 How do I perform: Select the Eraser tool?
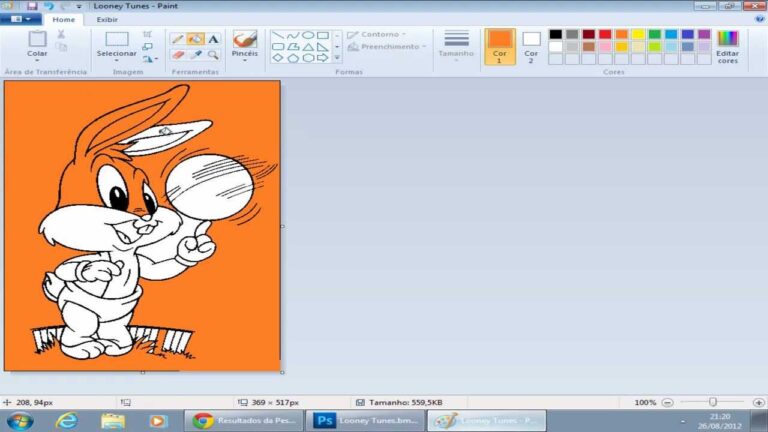click(x=178, y=55)
